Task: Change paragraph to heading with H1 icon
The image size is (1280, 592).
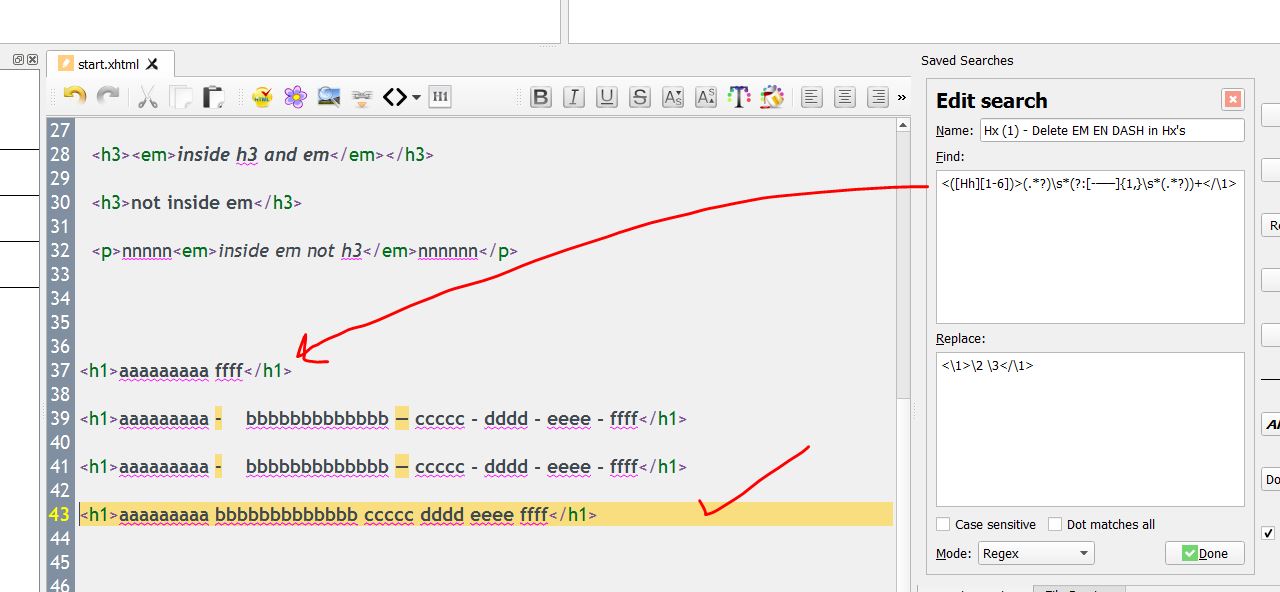Action: pos(439,97)
